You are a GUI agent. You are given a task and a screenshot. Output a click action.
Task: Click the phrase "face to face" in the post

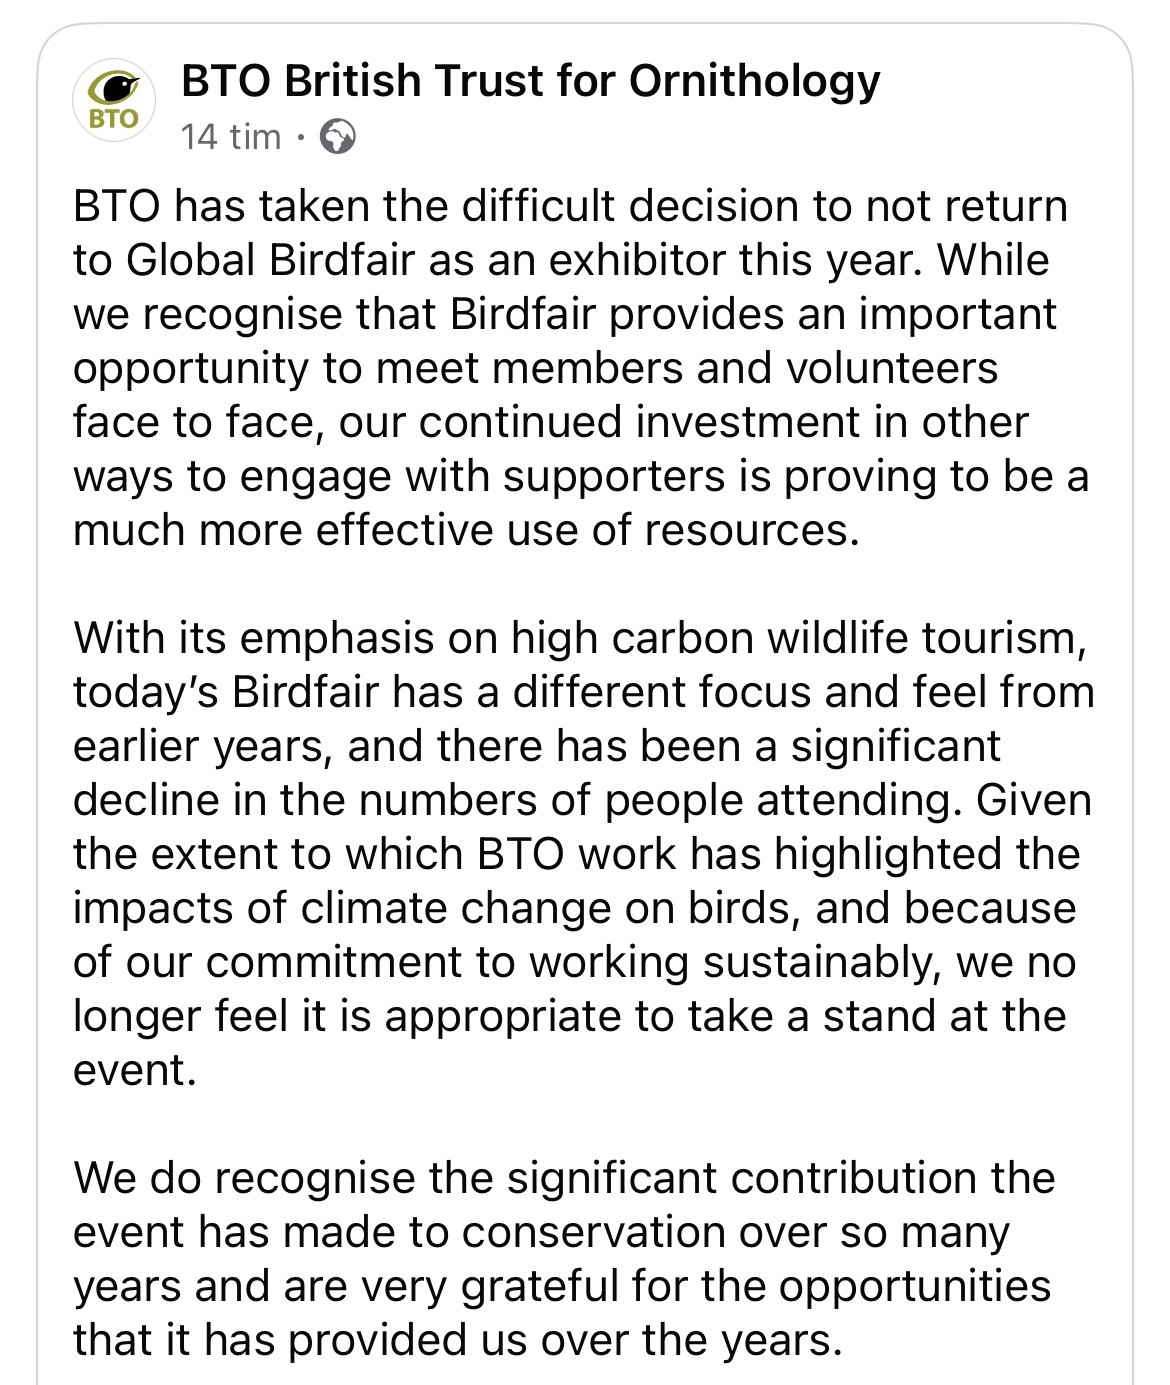pos(198,422)
